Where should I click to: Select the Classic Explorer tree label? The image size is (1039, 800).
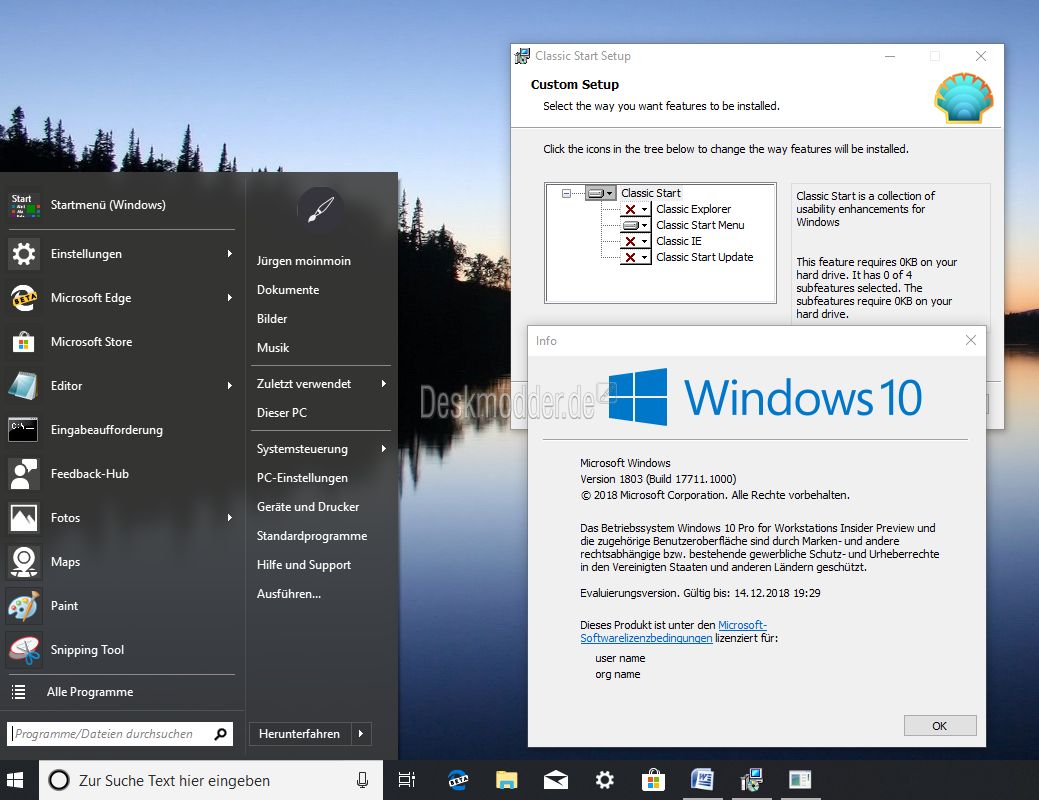tap(693, 209)
